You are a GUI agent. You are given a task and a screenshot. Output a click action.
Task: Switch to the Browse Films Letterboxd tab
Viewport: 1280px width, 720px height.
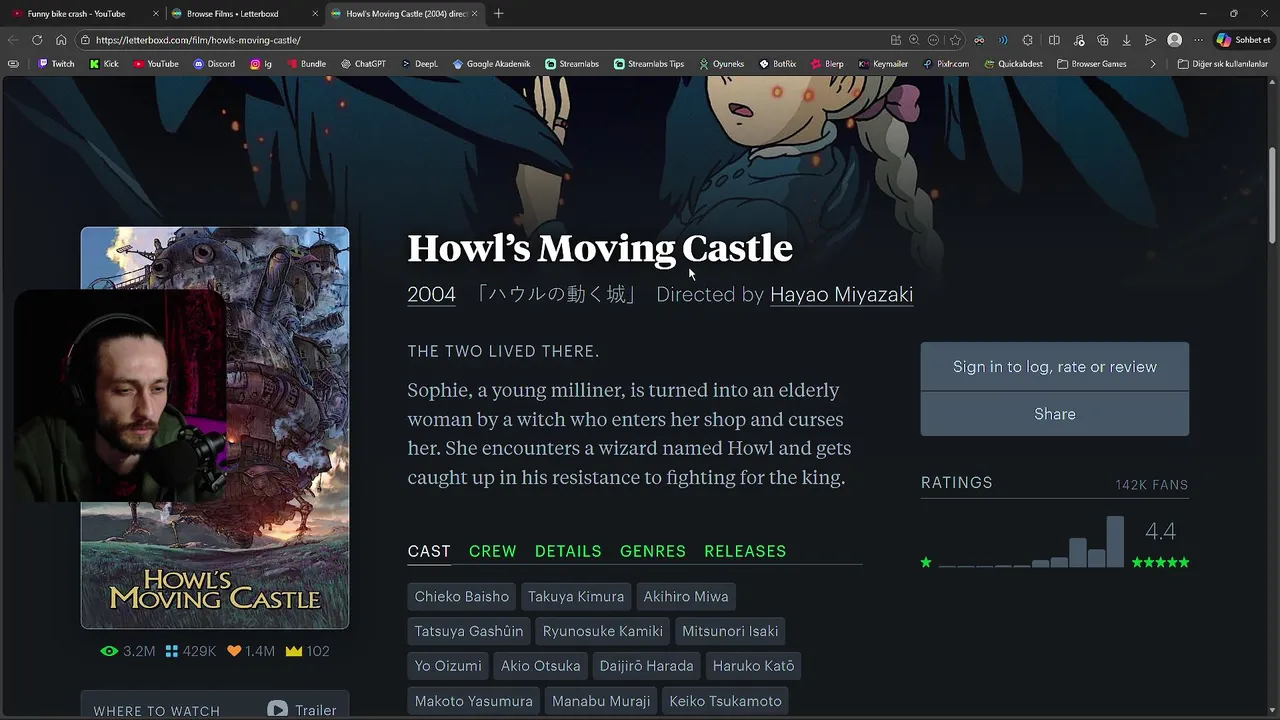click(233, 14)
